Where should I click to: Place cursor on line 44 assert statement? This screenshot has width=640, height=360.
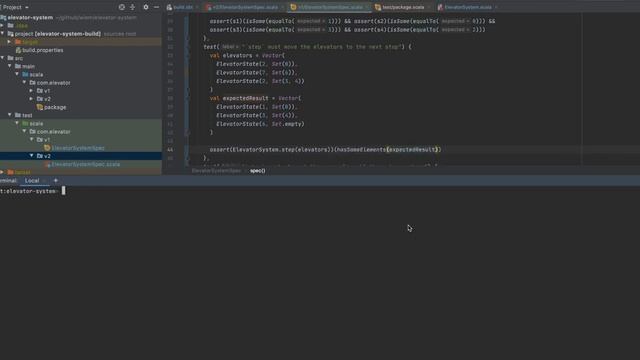point(325,149)
